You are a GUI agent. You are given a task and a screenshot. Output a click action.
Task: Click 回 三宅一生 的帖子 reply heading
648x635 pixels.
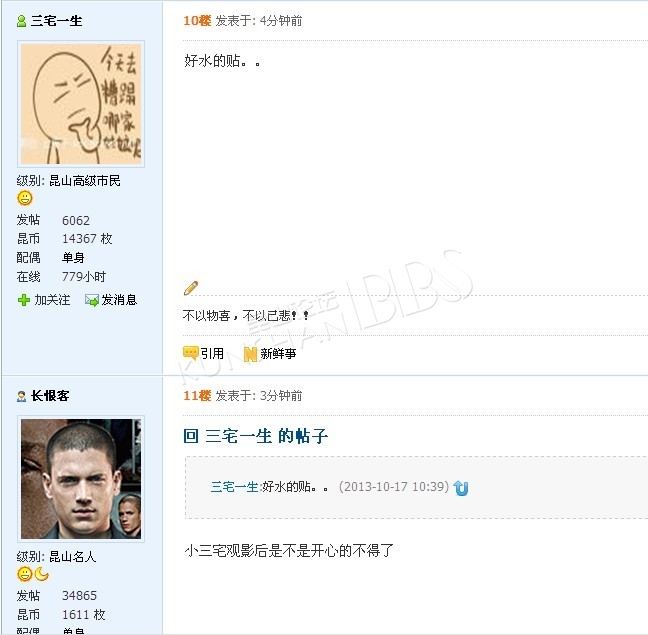(x=256, y=436)
